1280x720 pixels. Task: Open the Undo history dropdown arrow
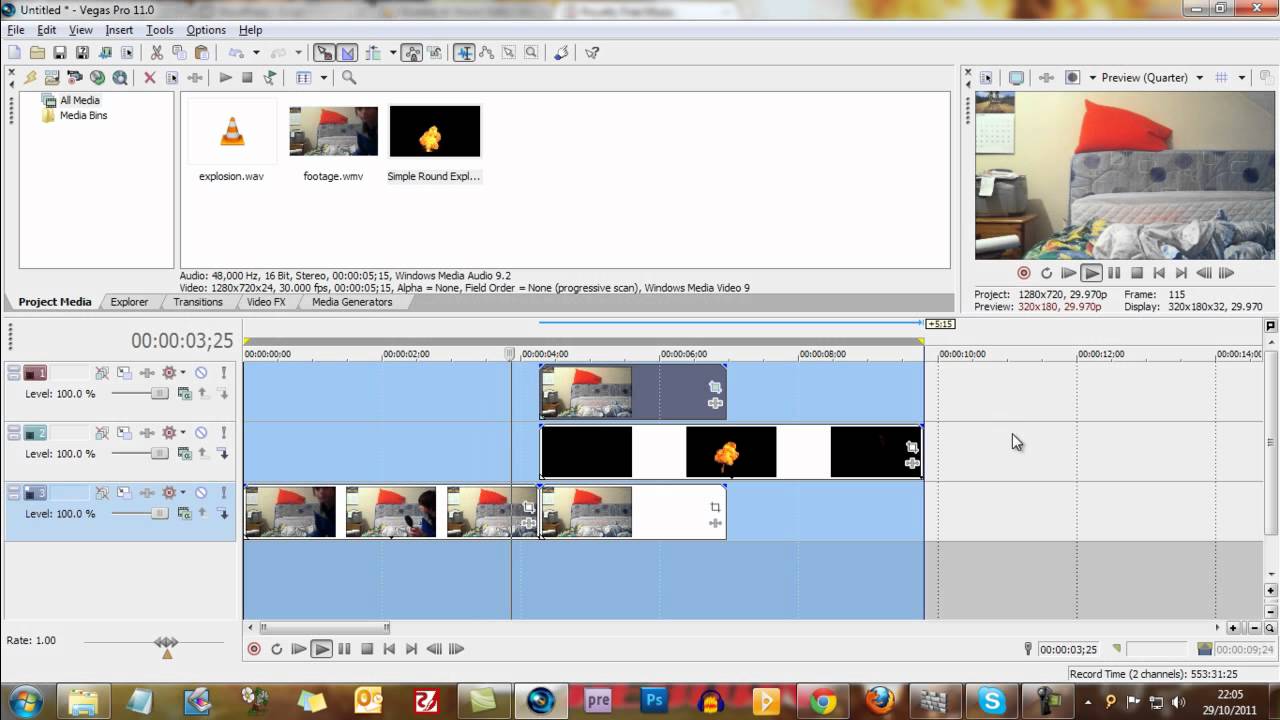click(256, 53)
